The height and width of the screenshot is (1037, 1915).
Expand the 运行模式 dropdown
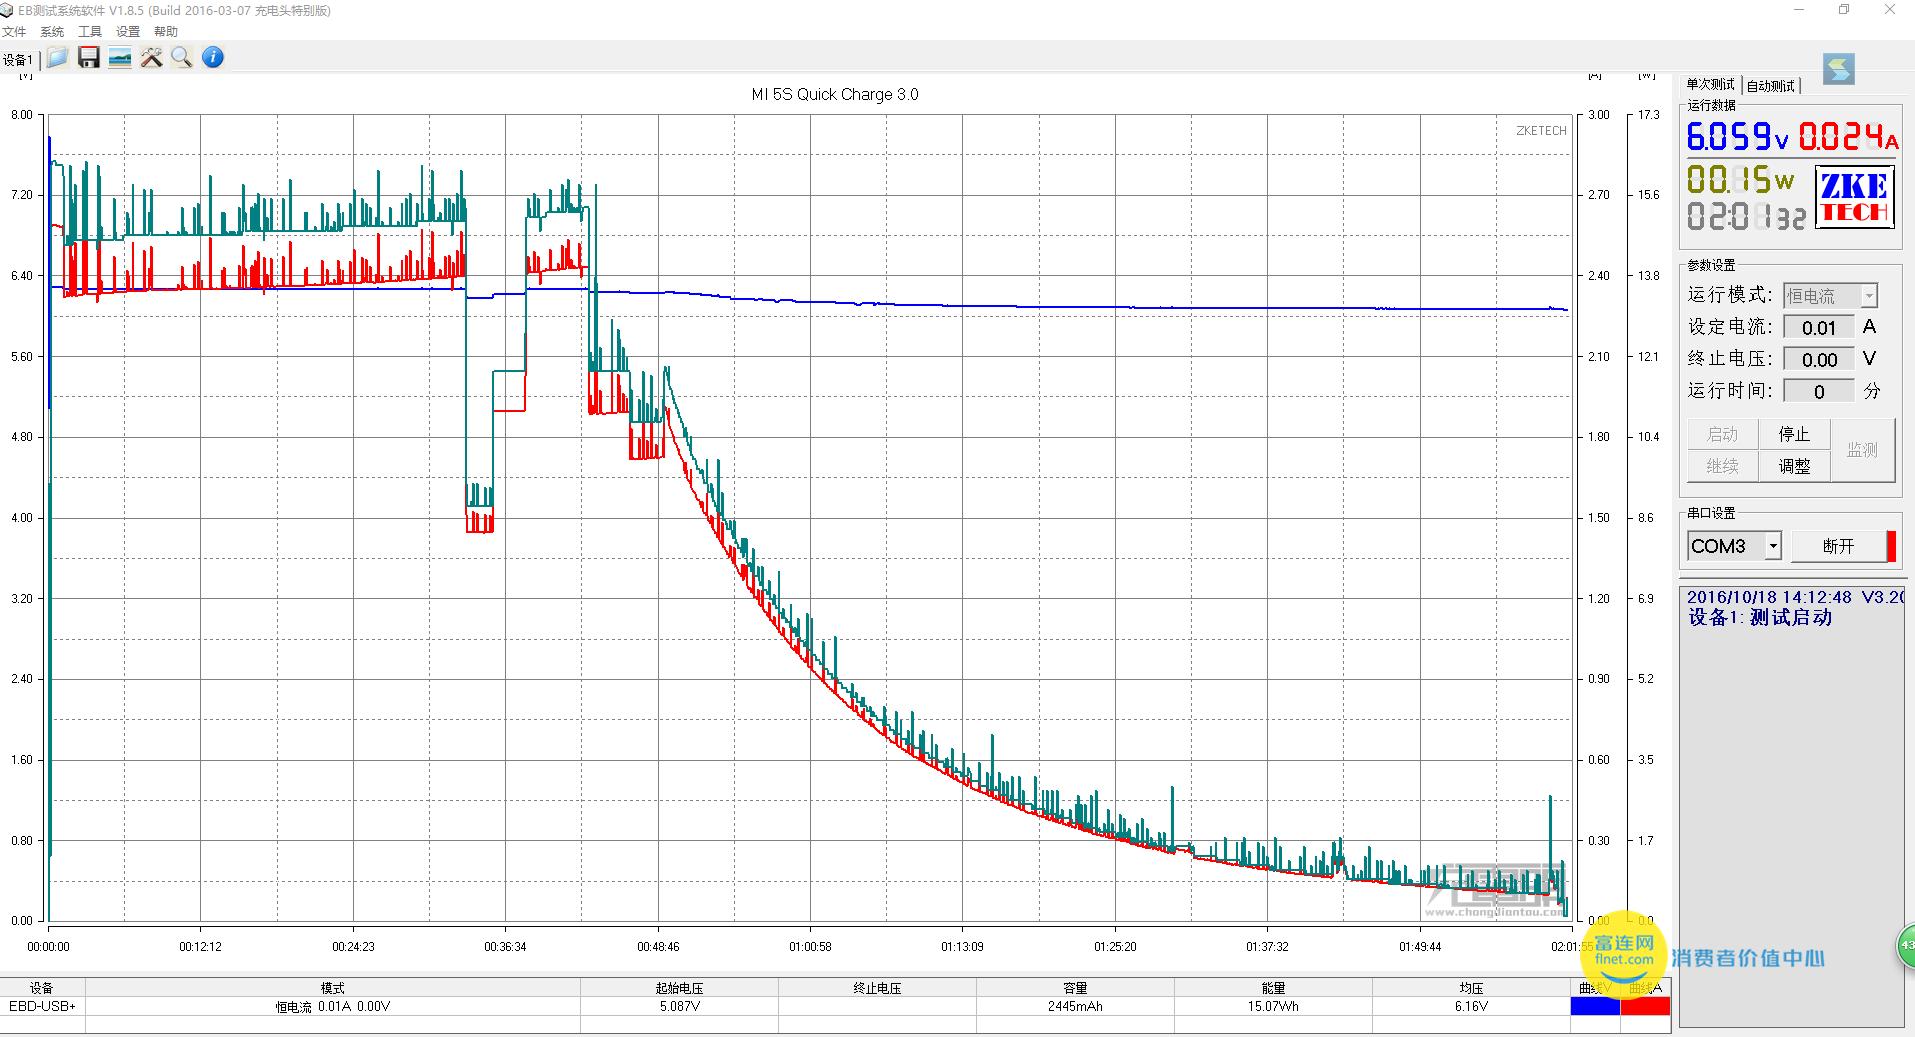[1869, 296]
